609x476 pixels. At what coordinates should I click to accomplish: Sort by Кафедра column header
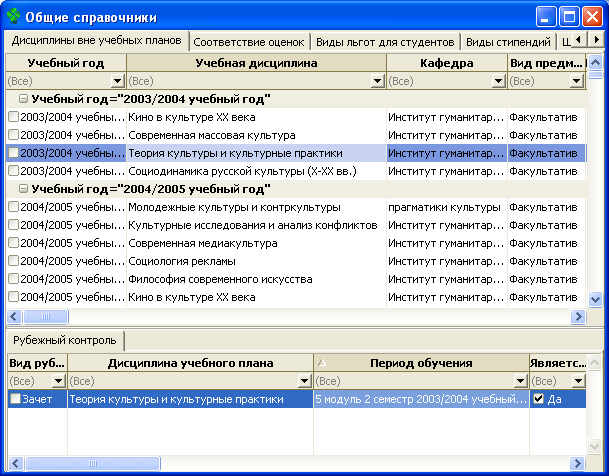pos(447,63)
